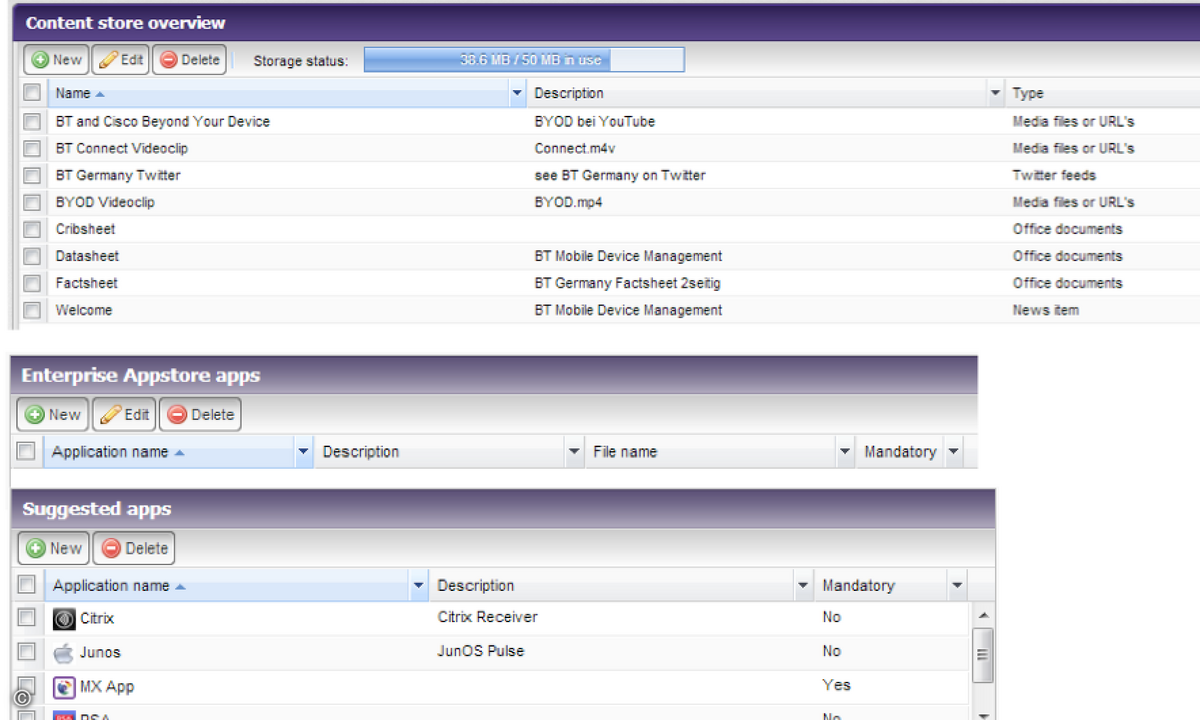
Task: Tick the Datasheet row checkbox
Action: [32, 256]
